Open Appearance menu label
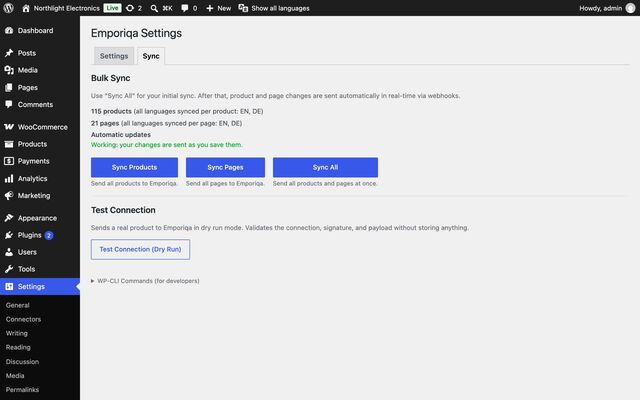This screenshot has width=640, height=400. (37, 218)
